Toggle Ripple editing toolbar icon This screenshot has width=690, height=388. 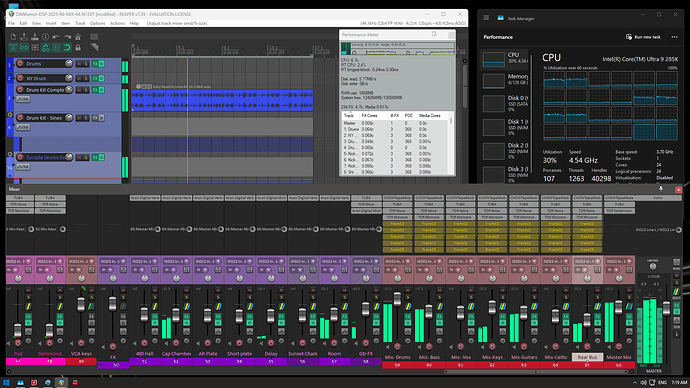[35, 48]
